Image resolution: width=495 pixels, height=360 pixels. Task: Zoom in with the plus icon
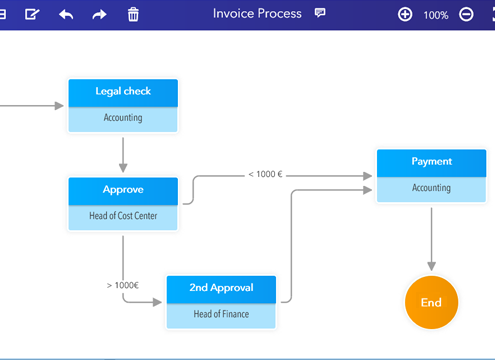pos(405,15)
